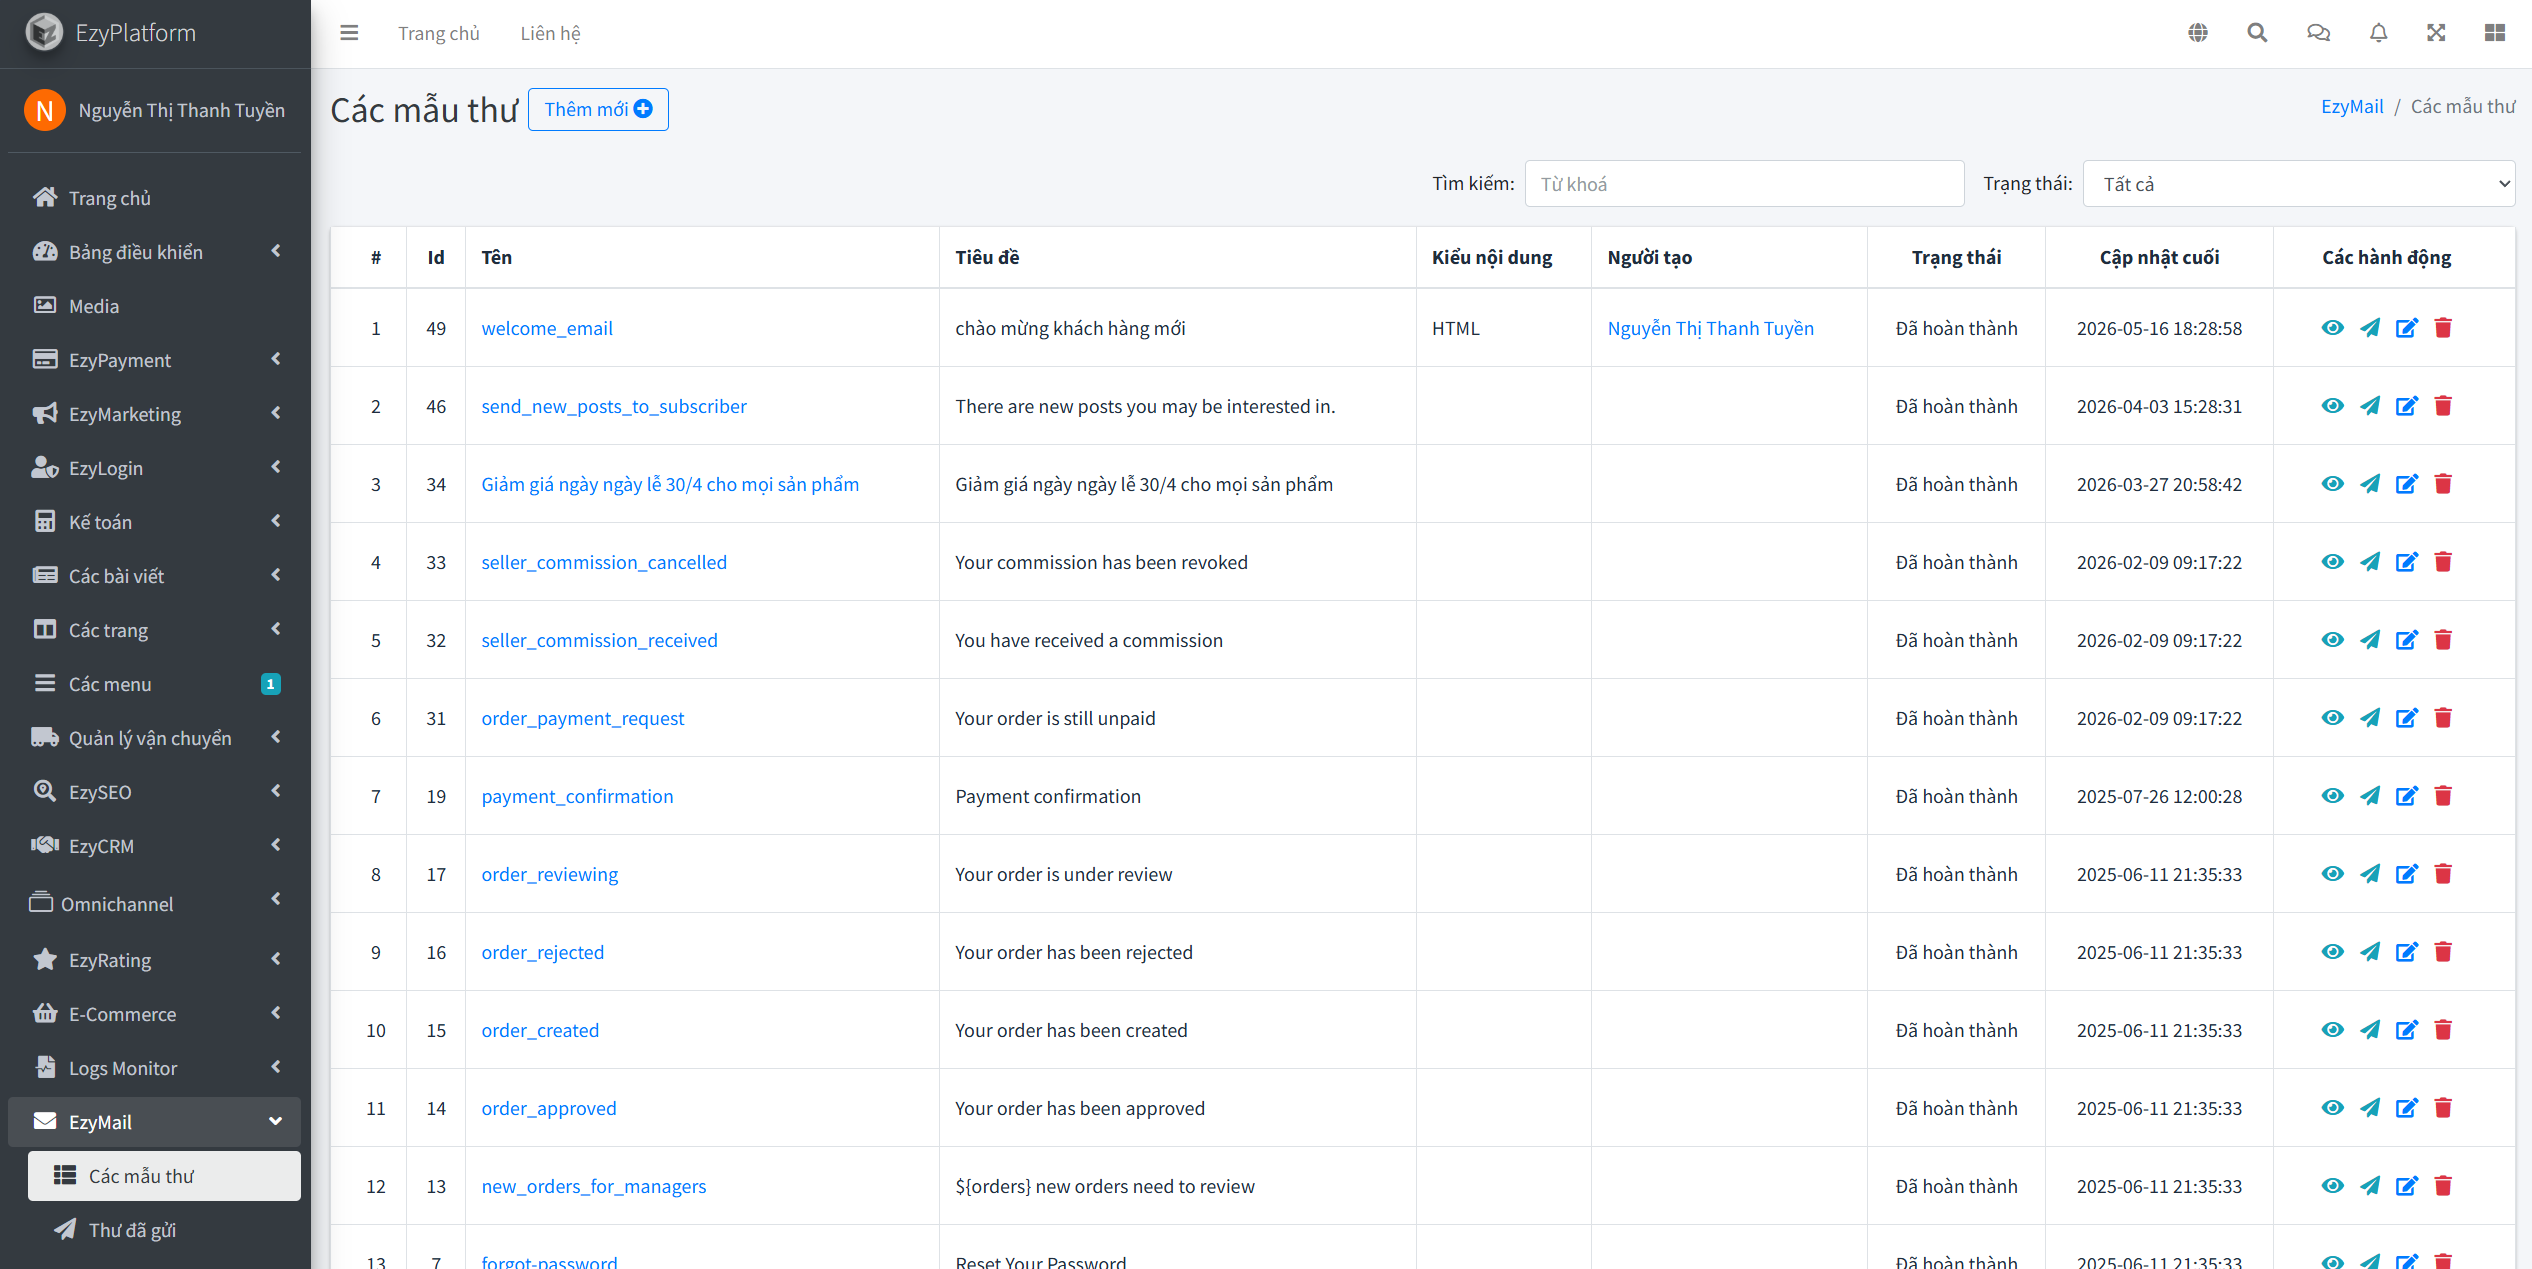Click the user avatar N
The image size is (2532, 1269).
[x=44, y=110]
